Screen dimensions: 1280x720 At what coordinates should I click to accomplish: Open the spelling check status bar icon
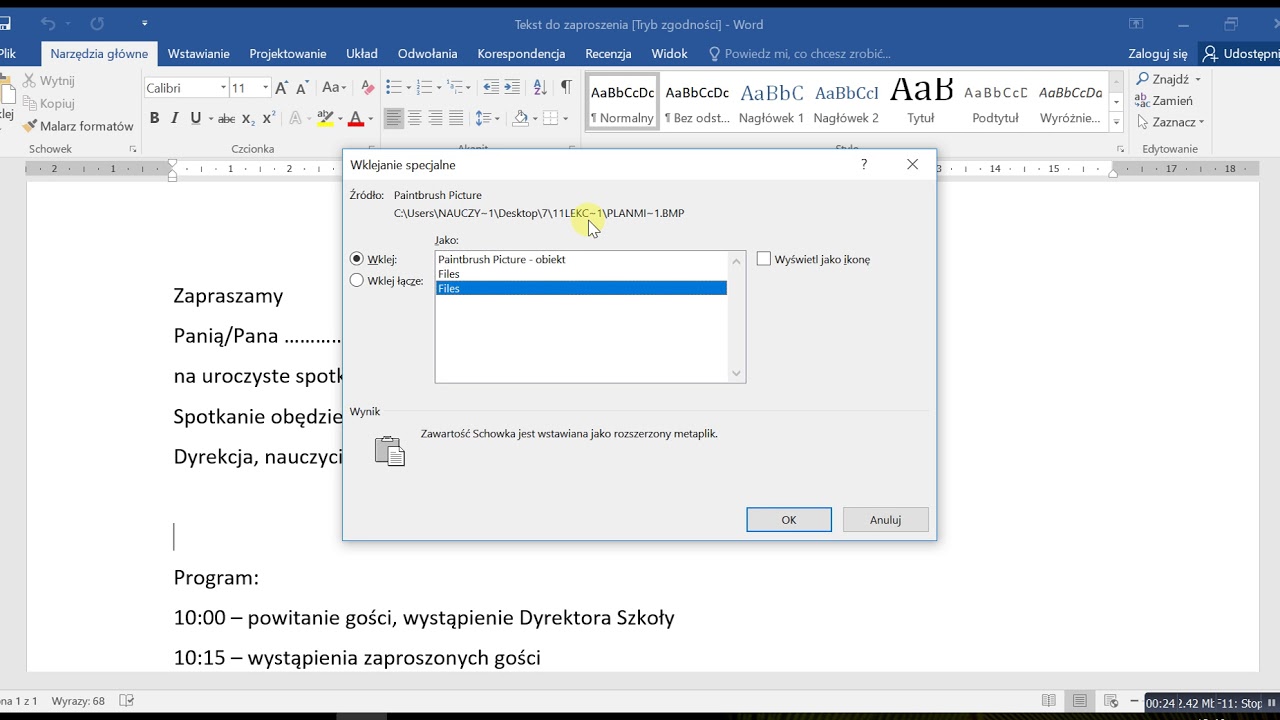coord(127,701)
